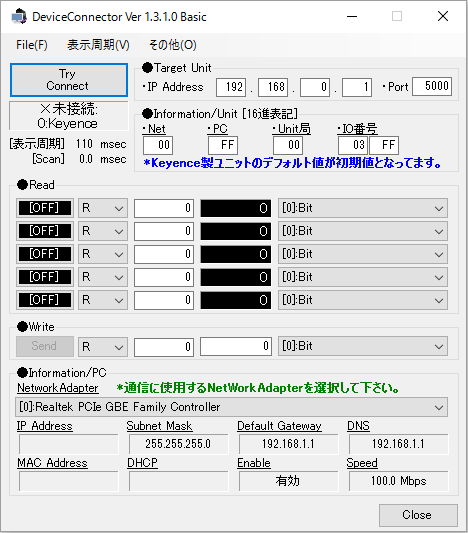The height and width of the screenshot is (533, 468).
Task: Expand the first Read row R device dropdown
Action: [x=103, y=208]
